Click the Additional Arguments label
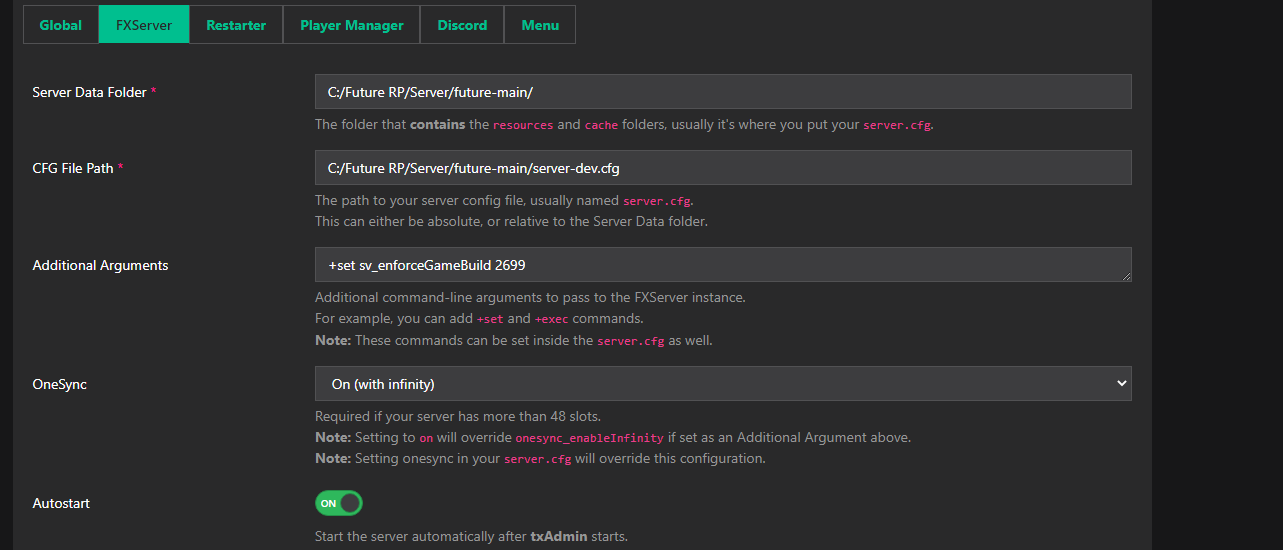Screen dimensions: 1283x550 point(100,265)
